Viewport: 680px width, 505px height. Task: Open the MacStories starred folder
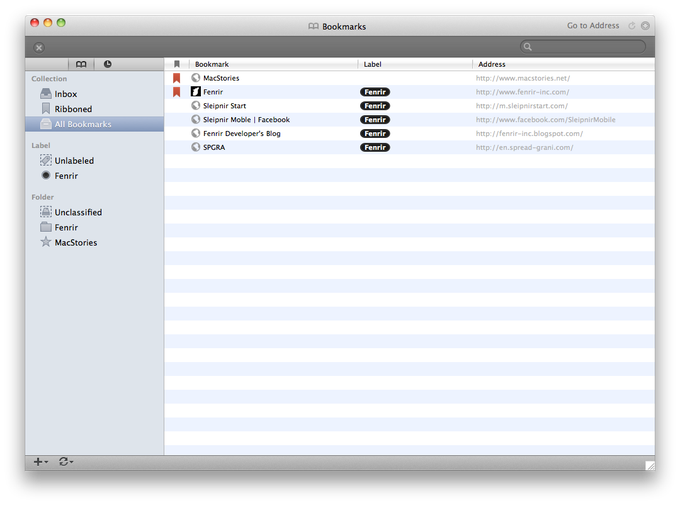click(95, 243)
